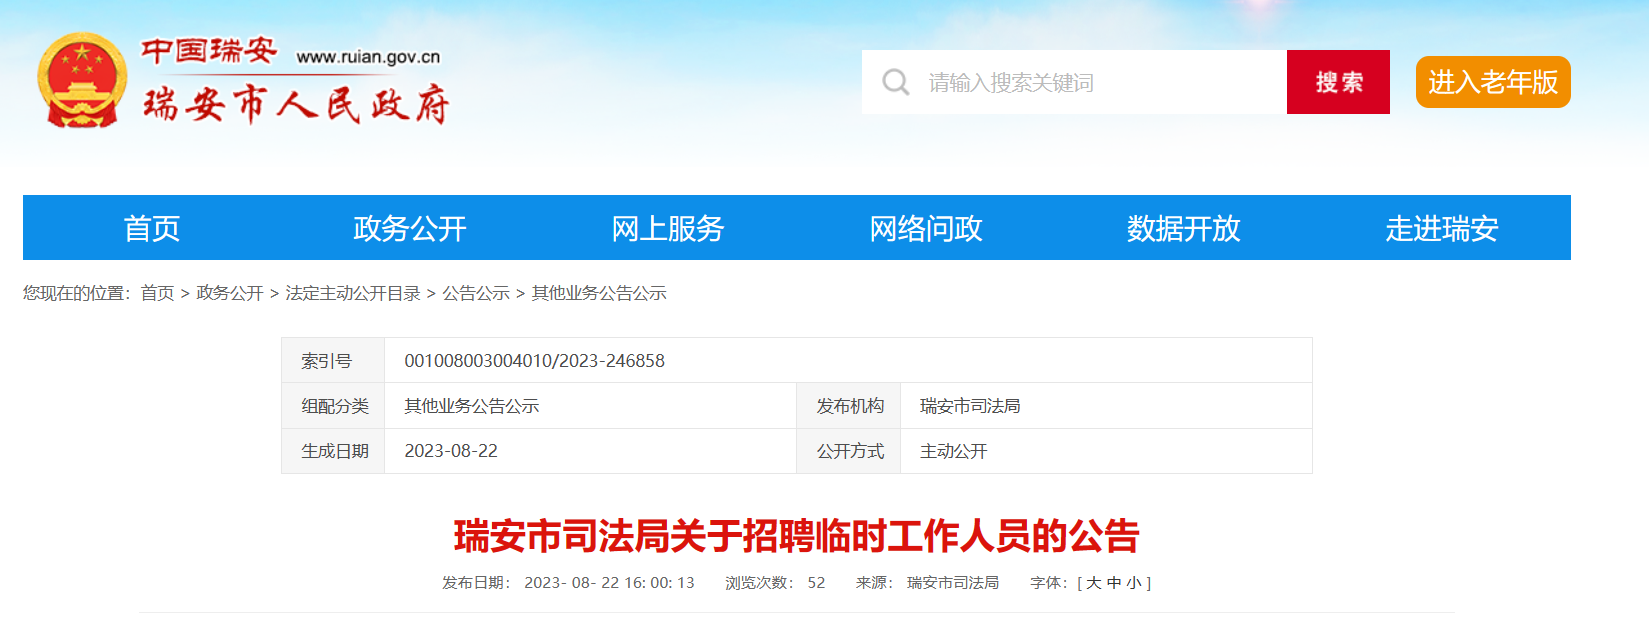Open the 走进瑞安 navigation tab
1649x618 pixels.
(1442, 228)
